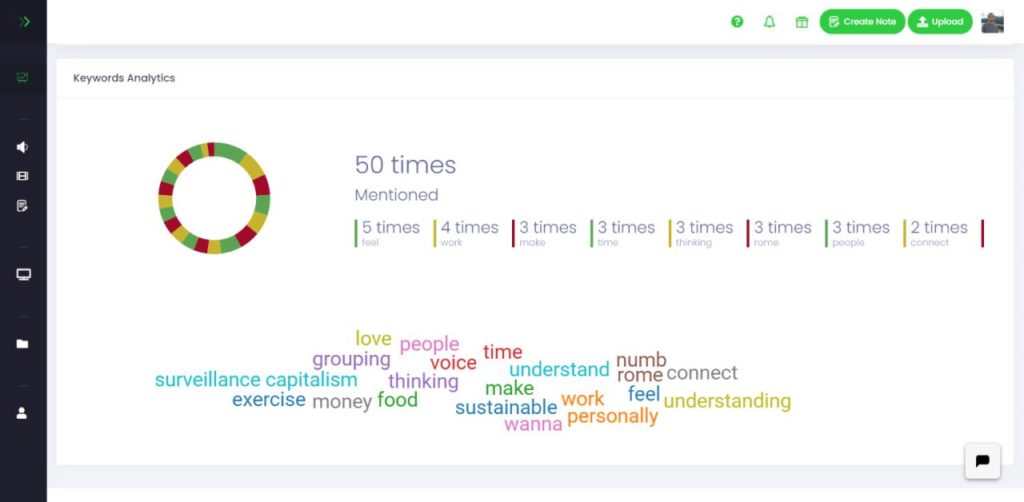The height and width of the screenshot is (502, 1024).
Task: Expand the sidebar with double-chevron icon
Action: coord(24,22)
